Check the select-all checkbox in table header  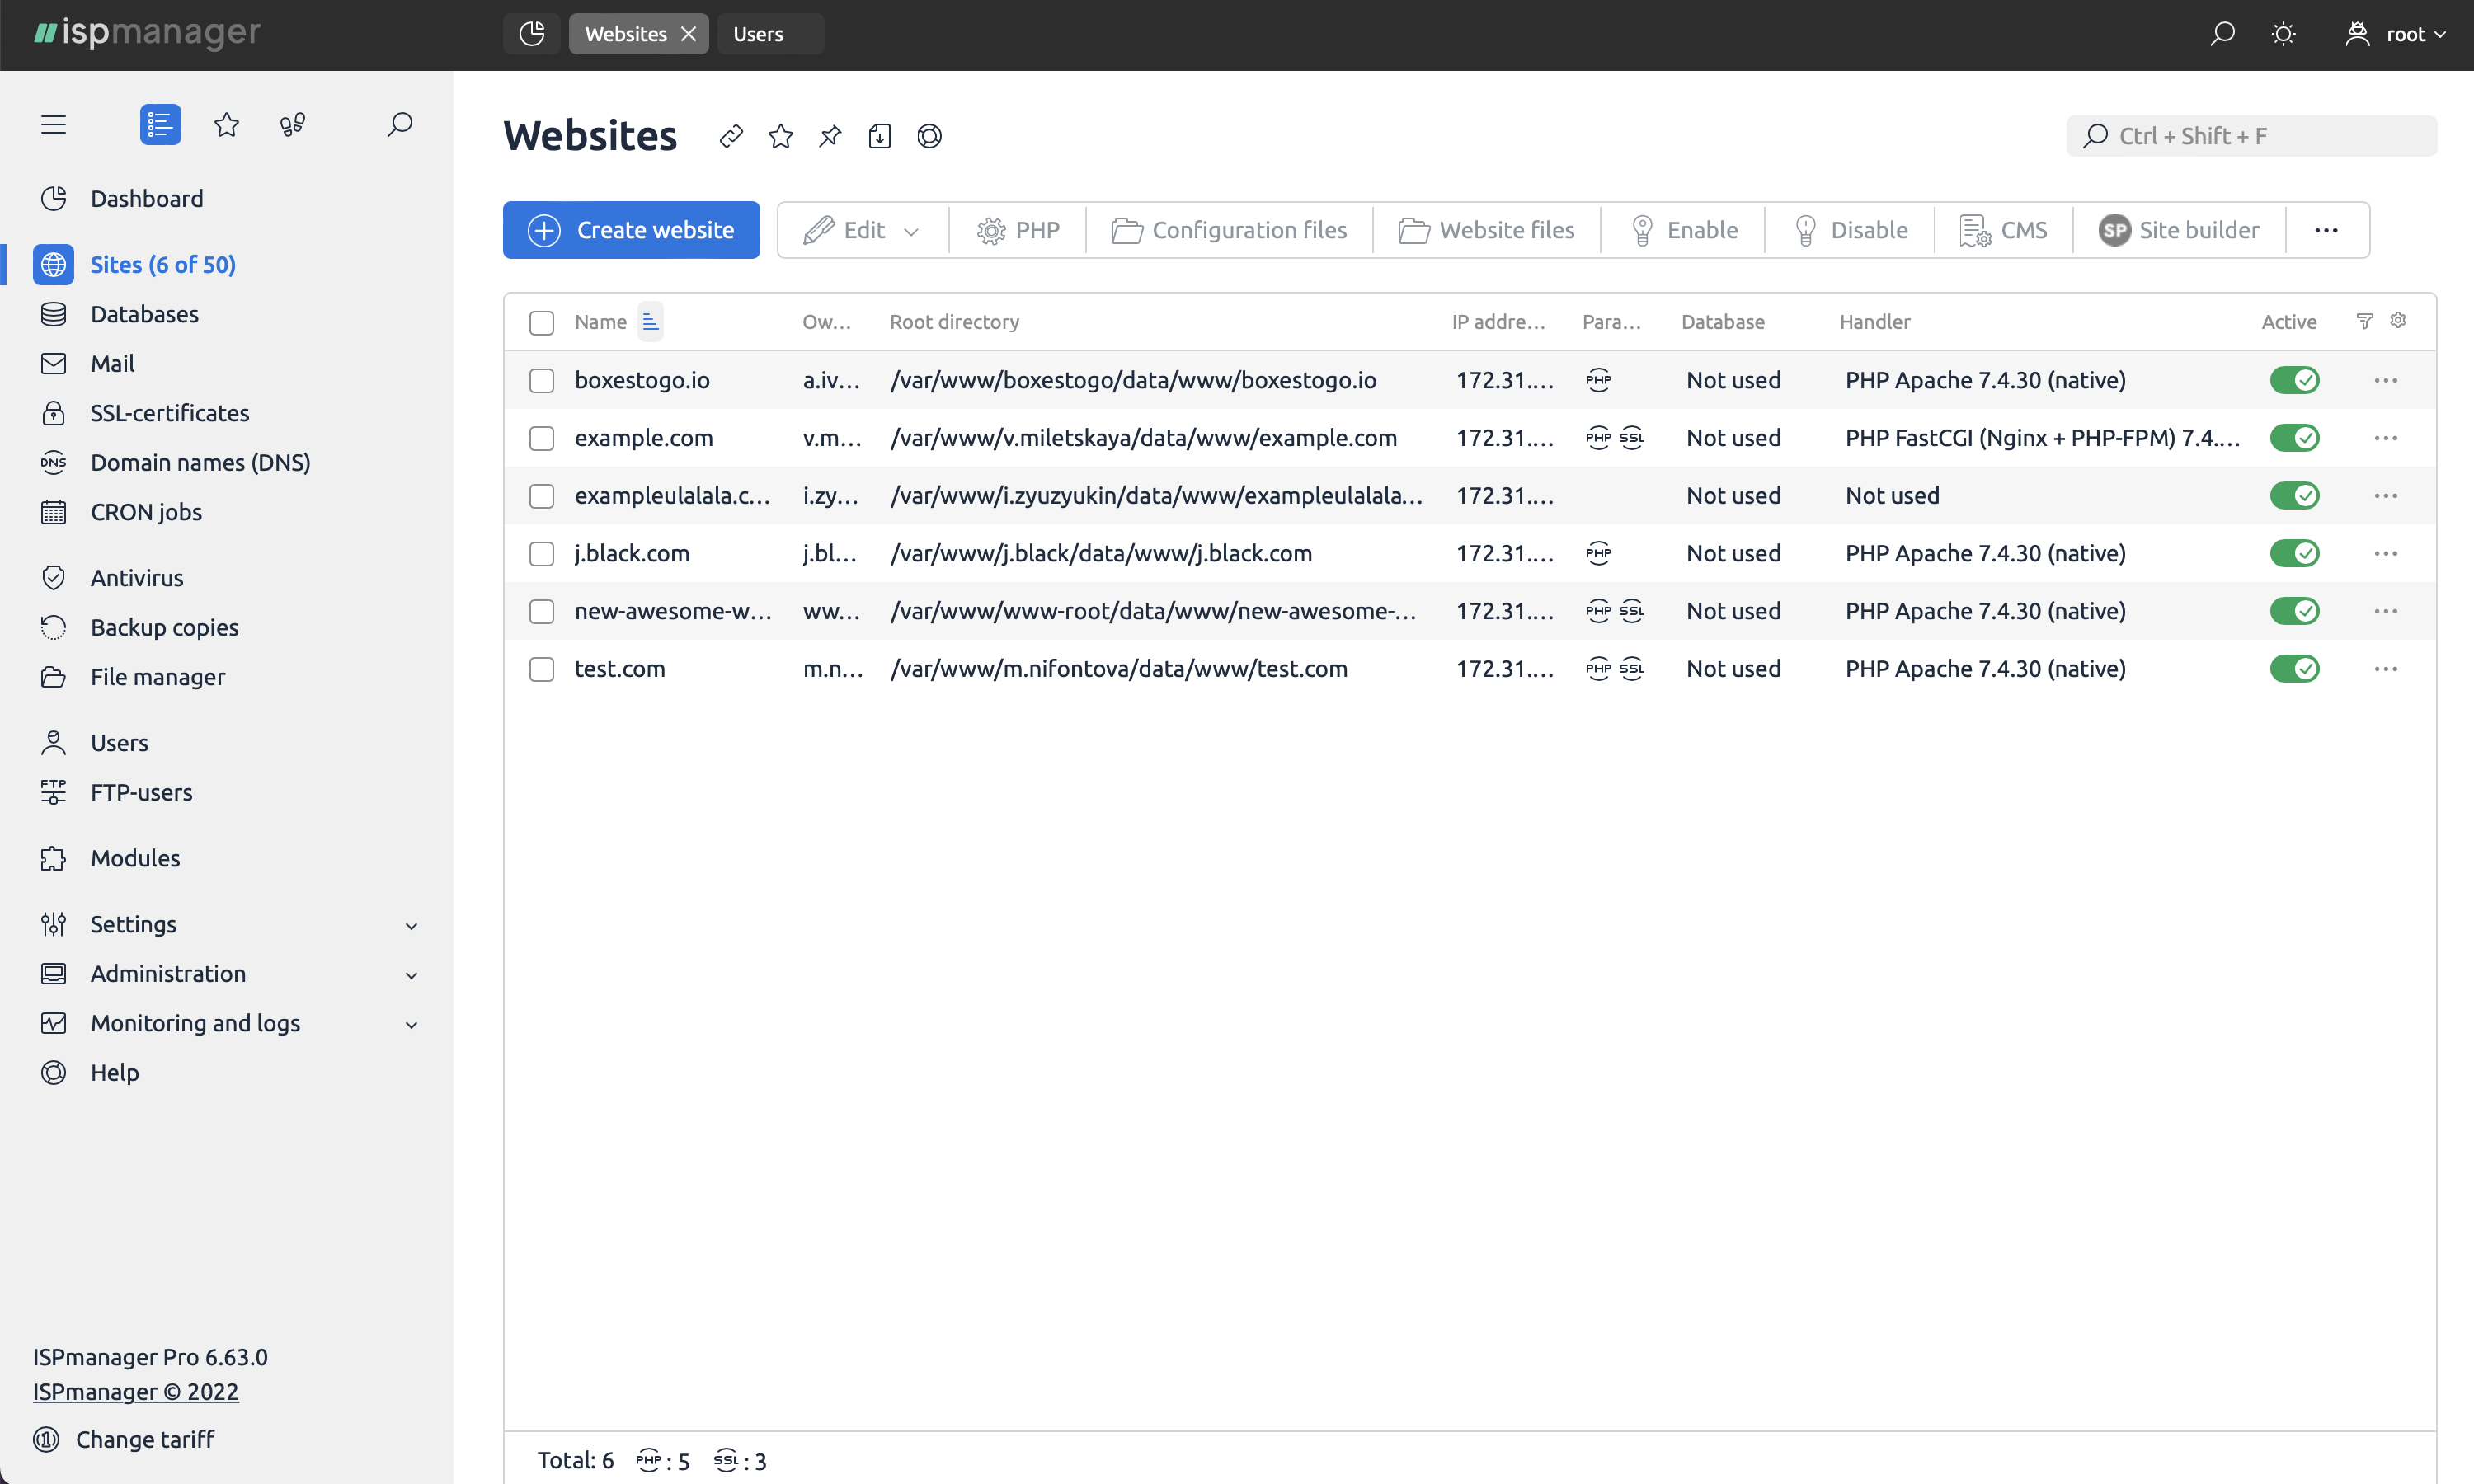pyautogui.click(x=542, y=322)
